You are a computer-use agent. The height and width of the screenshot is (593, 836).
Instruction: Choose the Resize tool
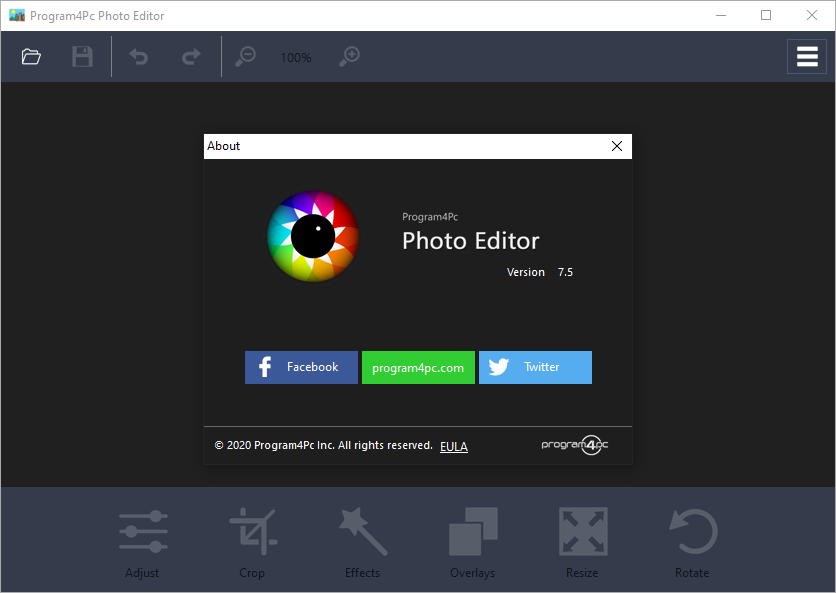(x=583, y=544)
